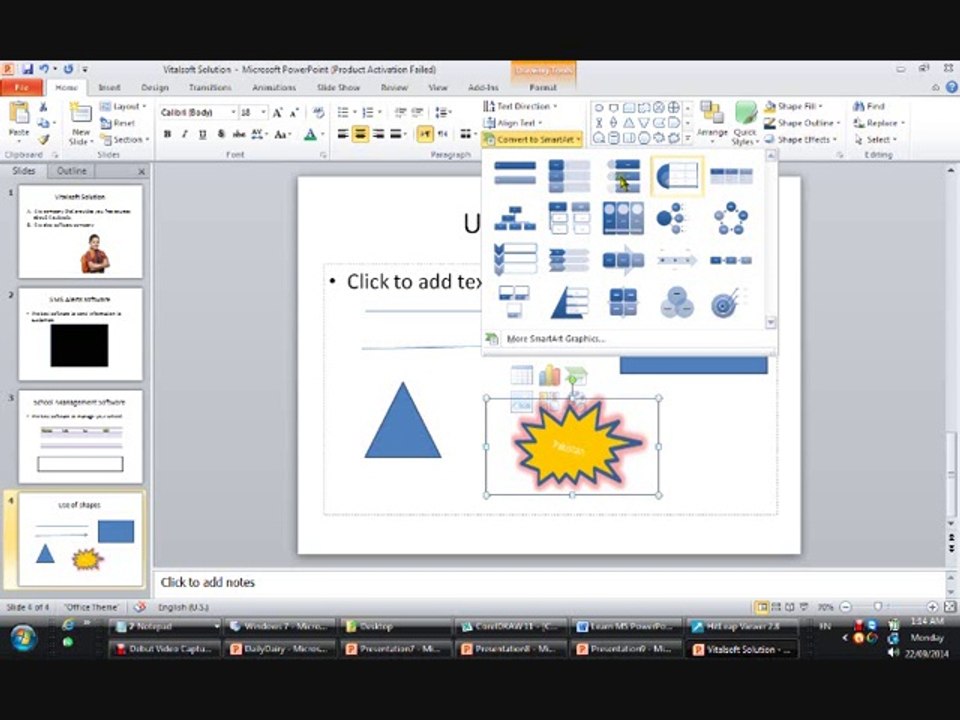Click Quick Styles button
Screen dimensions: 960x720
pyautogui.click(x=745, y=123)
